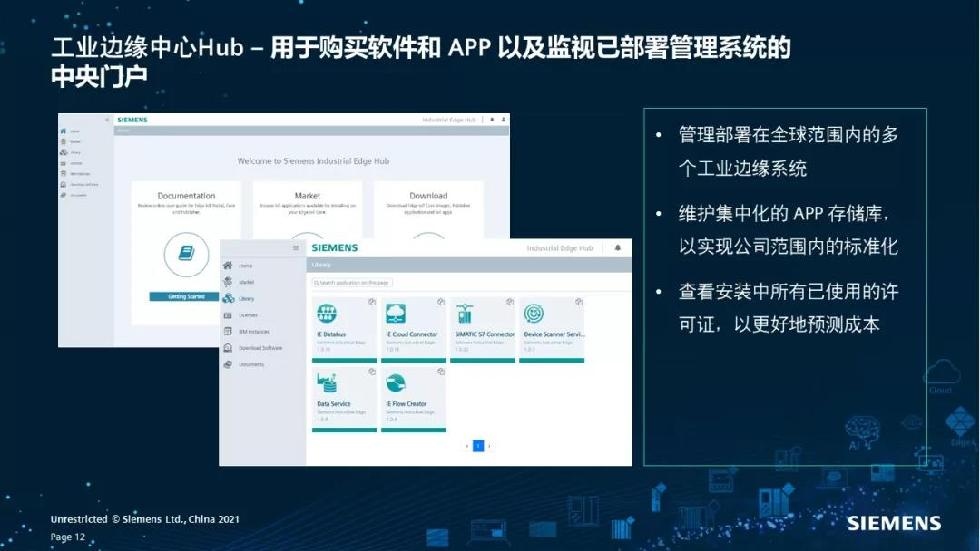Screen dimensions: 980x551
Task: Open the IE Cloud Connector app icon
Action: click(396, 314)
